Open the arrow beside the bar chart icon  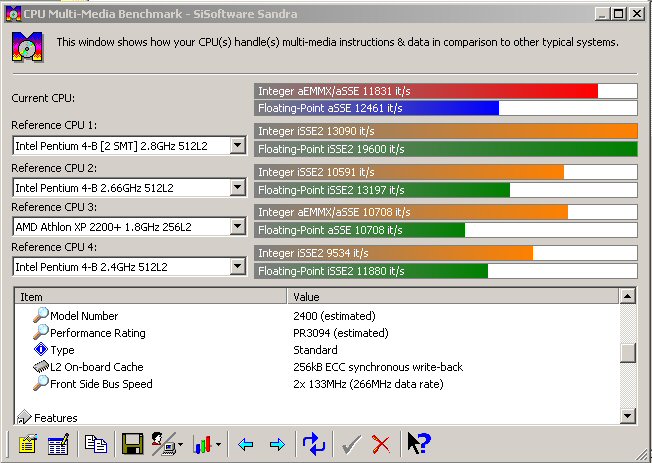coord(219,445)
